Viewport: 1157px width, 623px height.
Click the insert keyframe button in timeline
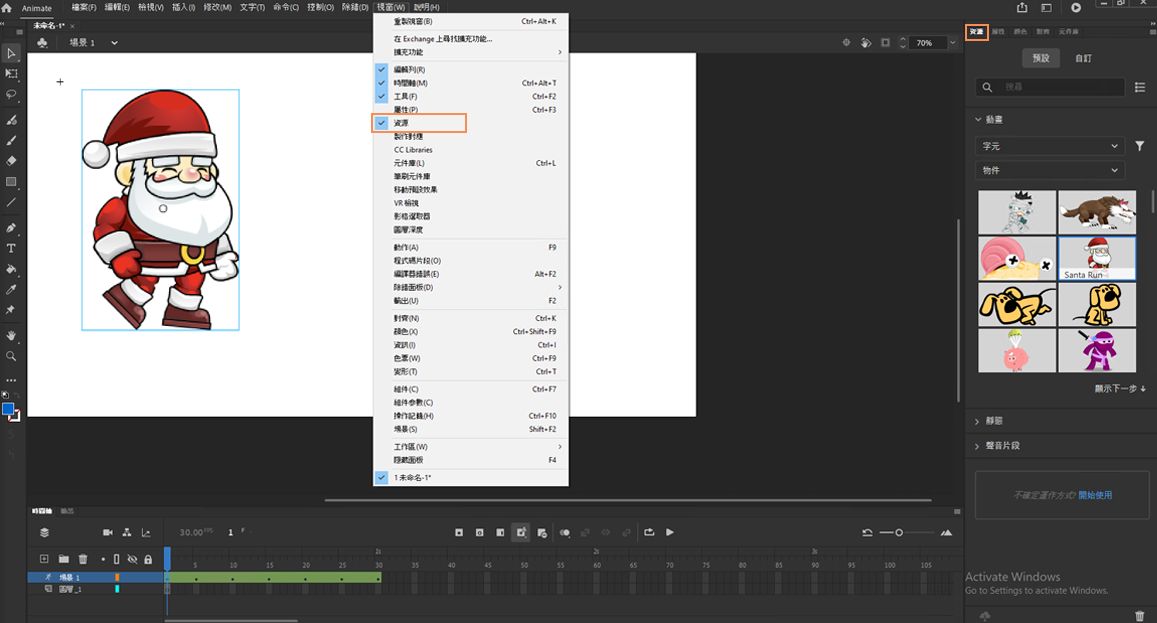coord(459,532)
